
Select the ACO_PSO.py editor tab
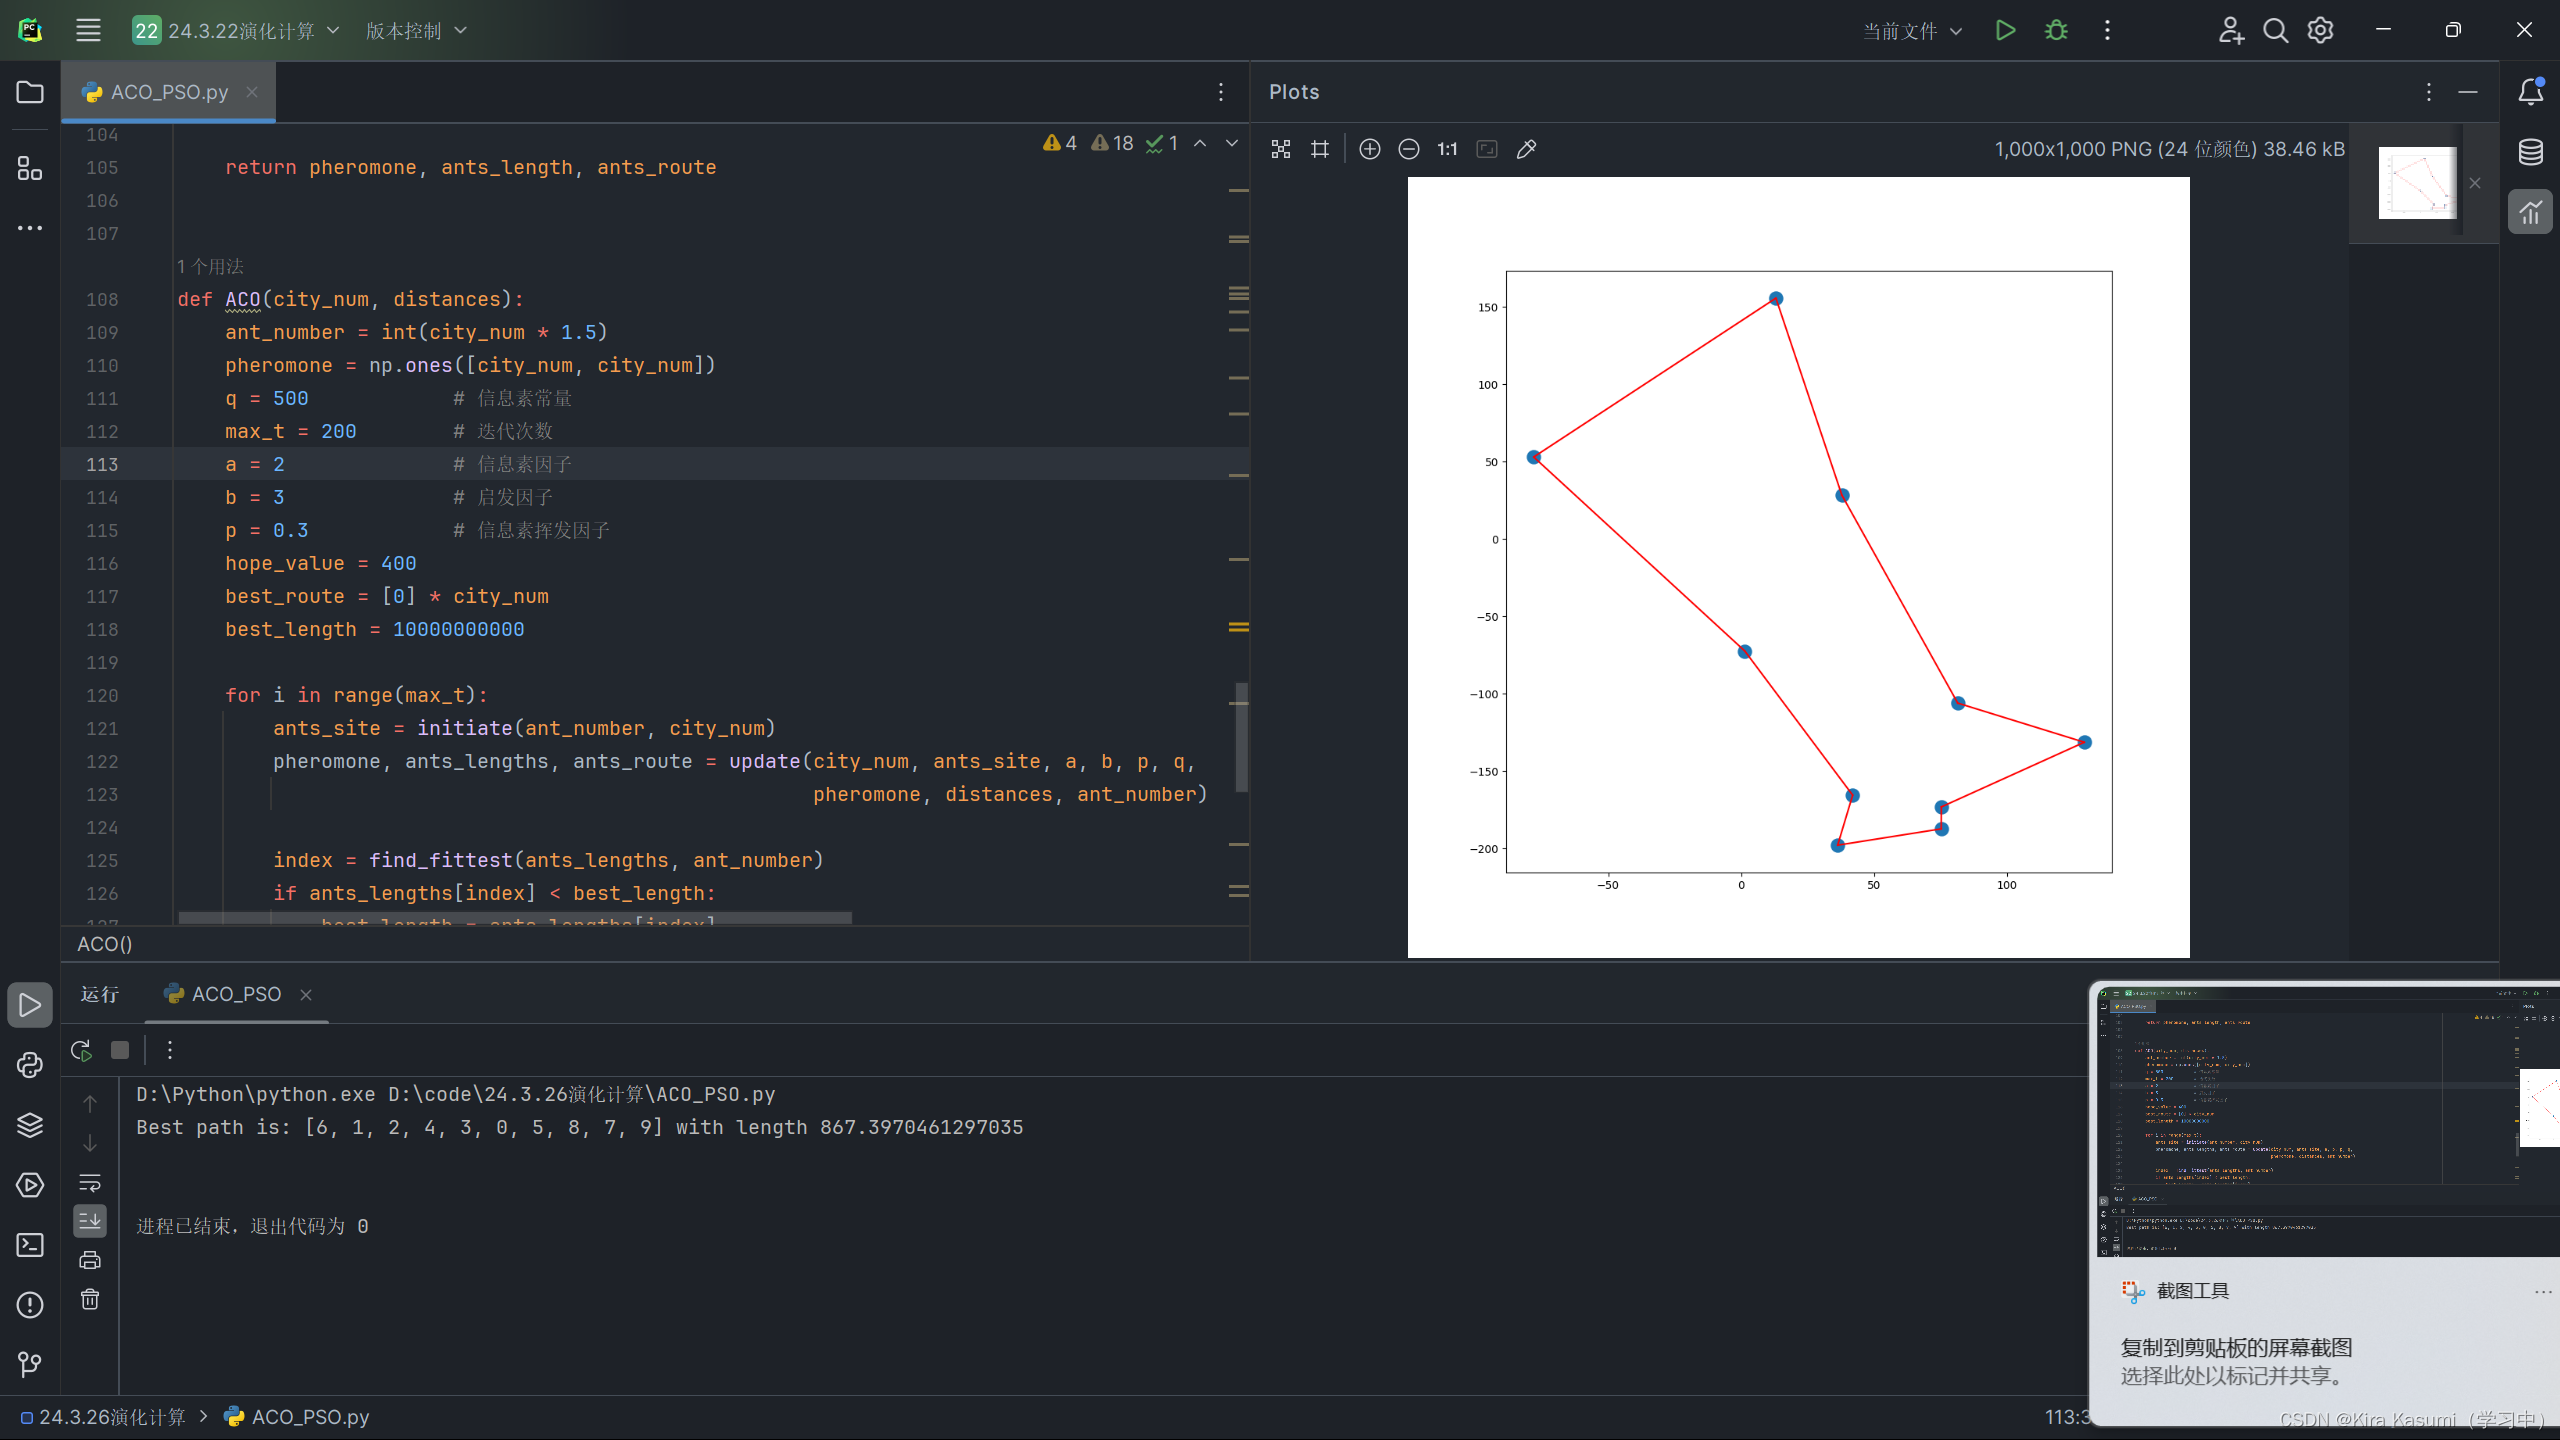168,92
